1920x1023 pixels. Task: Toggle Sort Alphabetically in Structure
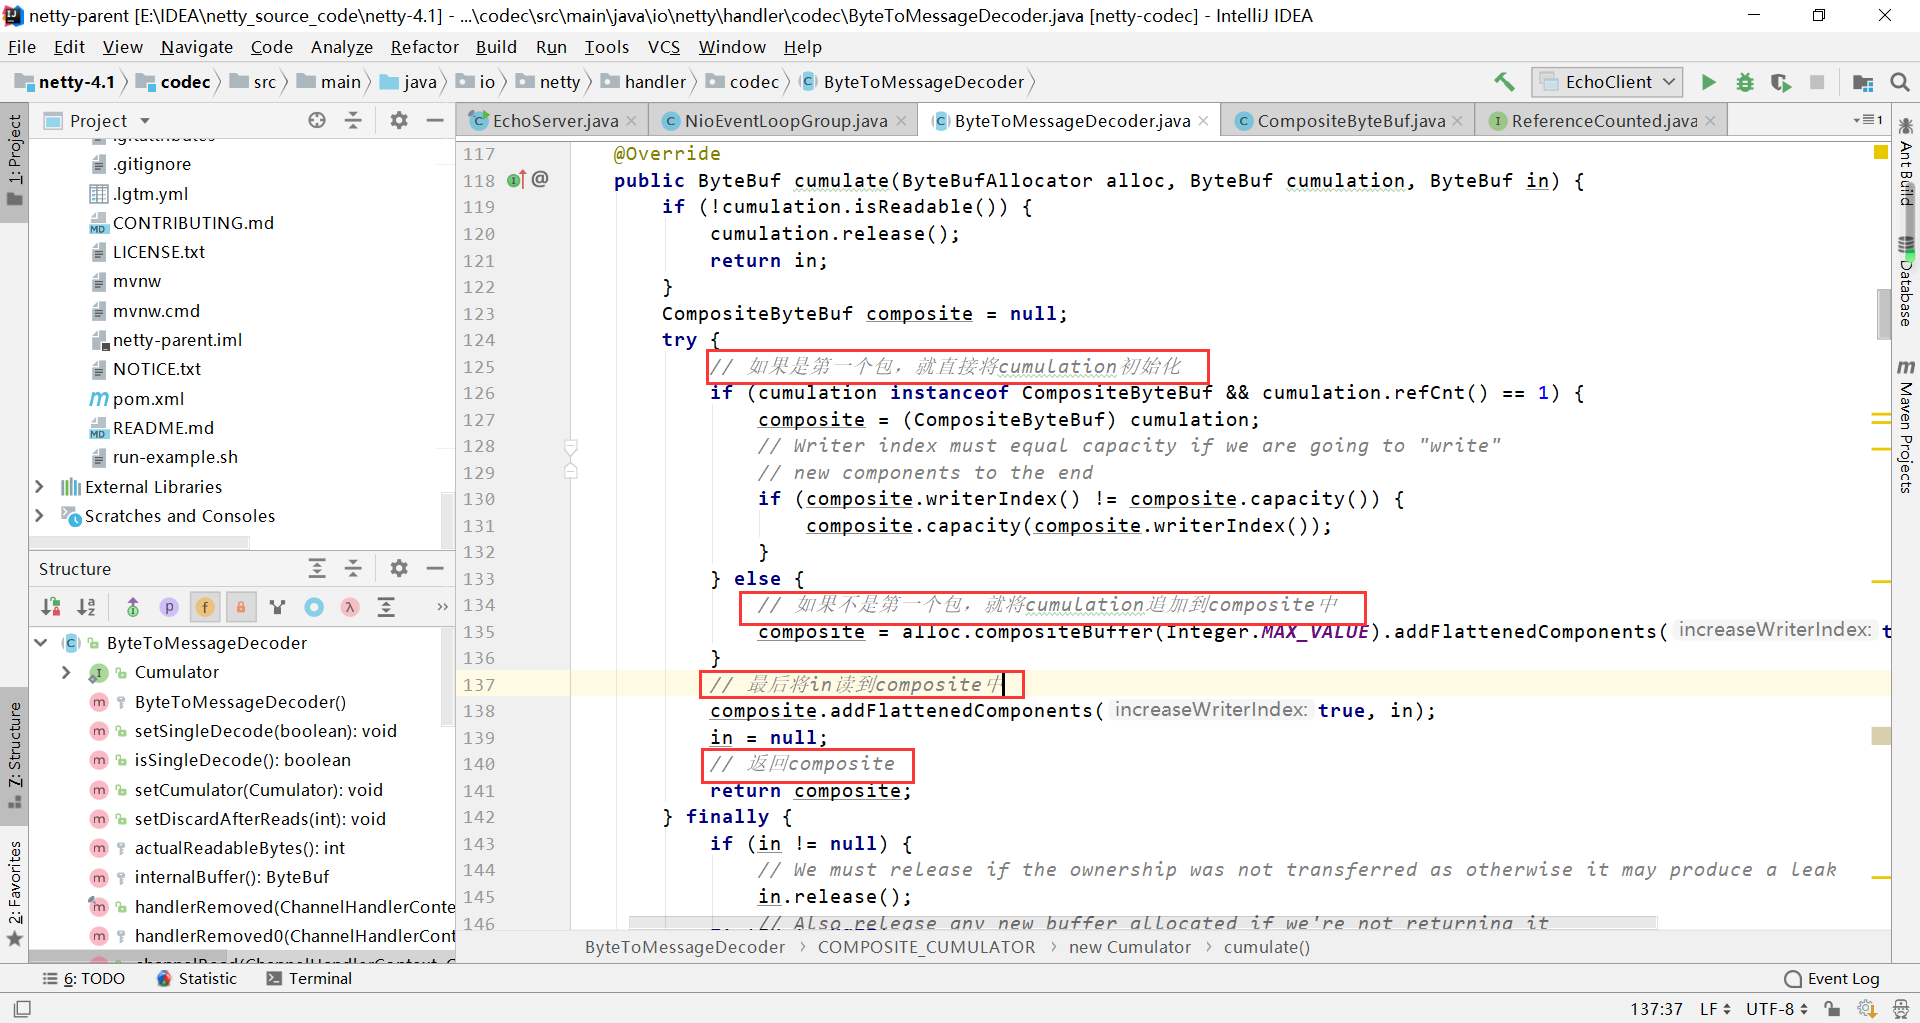click(x=87, y=607)
